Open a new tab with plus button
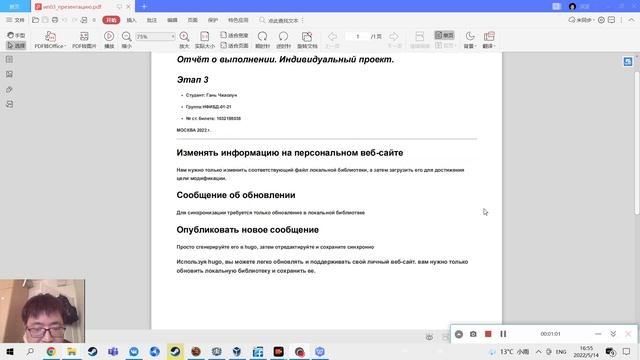 coord(144,7)
